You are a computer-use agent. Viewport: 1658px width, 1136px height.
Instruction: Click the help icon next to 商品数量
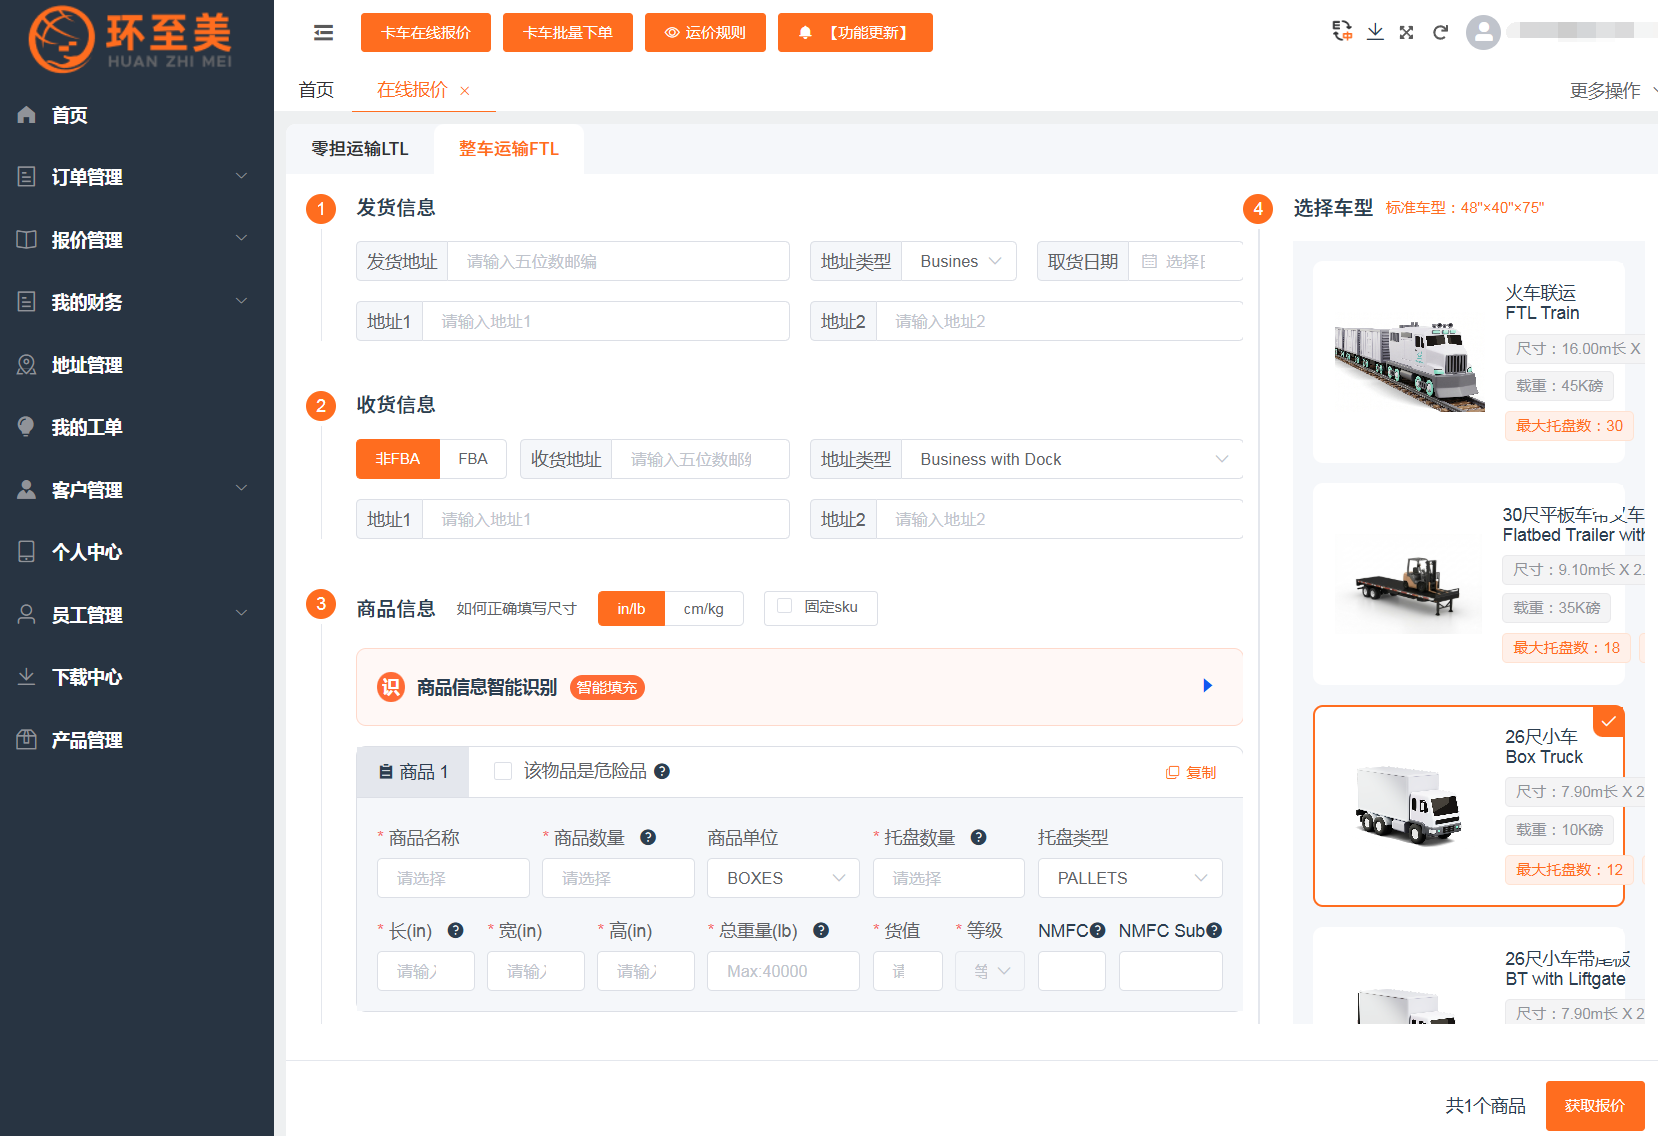(648, 837)
